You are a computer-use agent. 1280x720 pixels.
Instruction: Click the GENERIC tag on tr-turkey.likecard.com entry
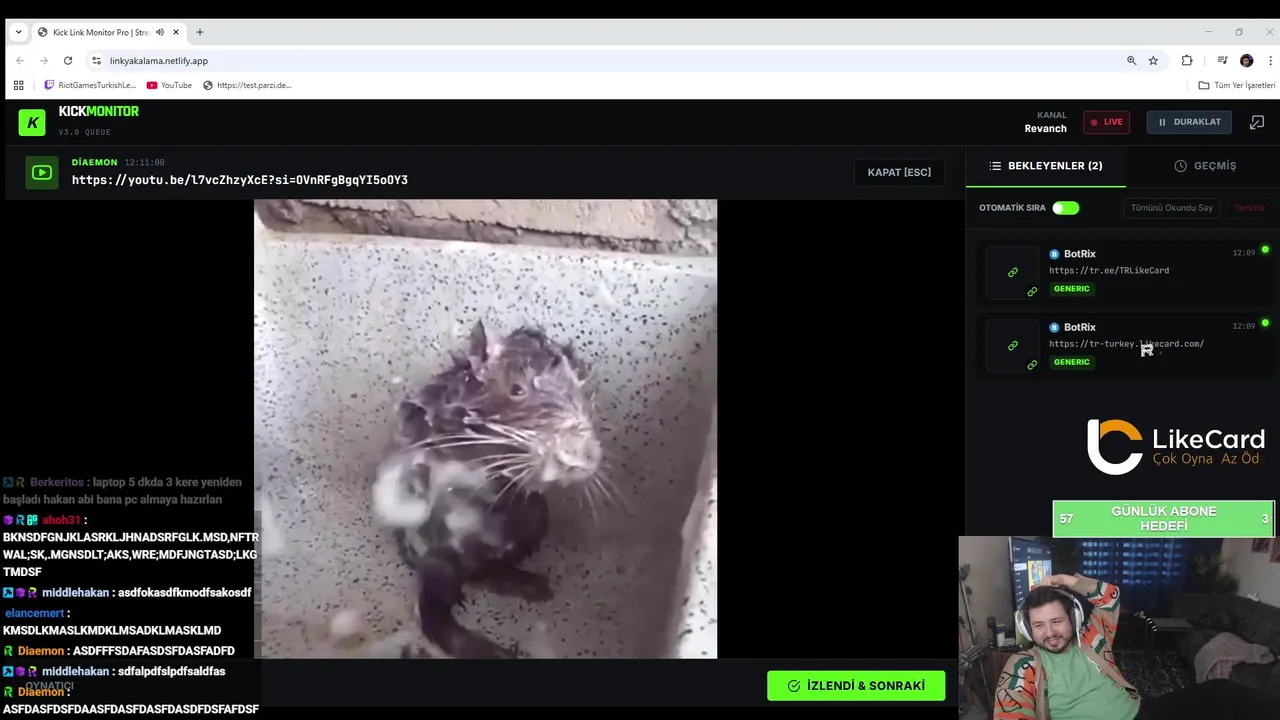(1071, 362)
